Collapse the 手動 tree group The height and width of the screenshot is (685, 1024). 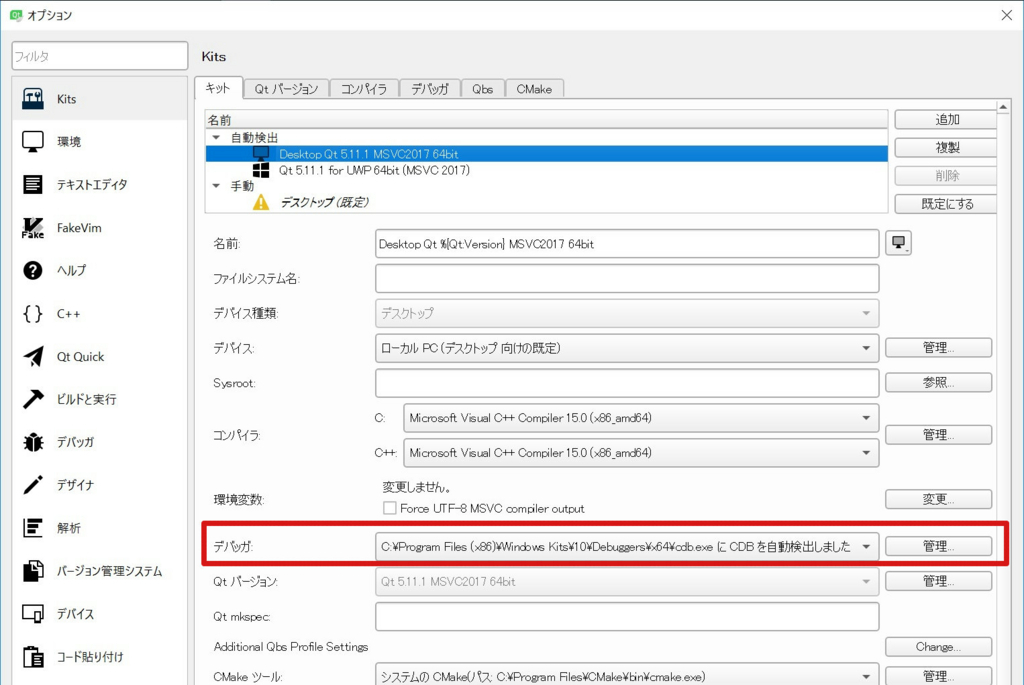[x=216, y=186]
